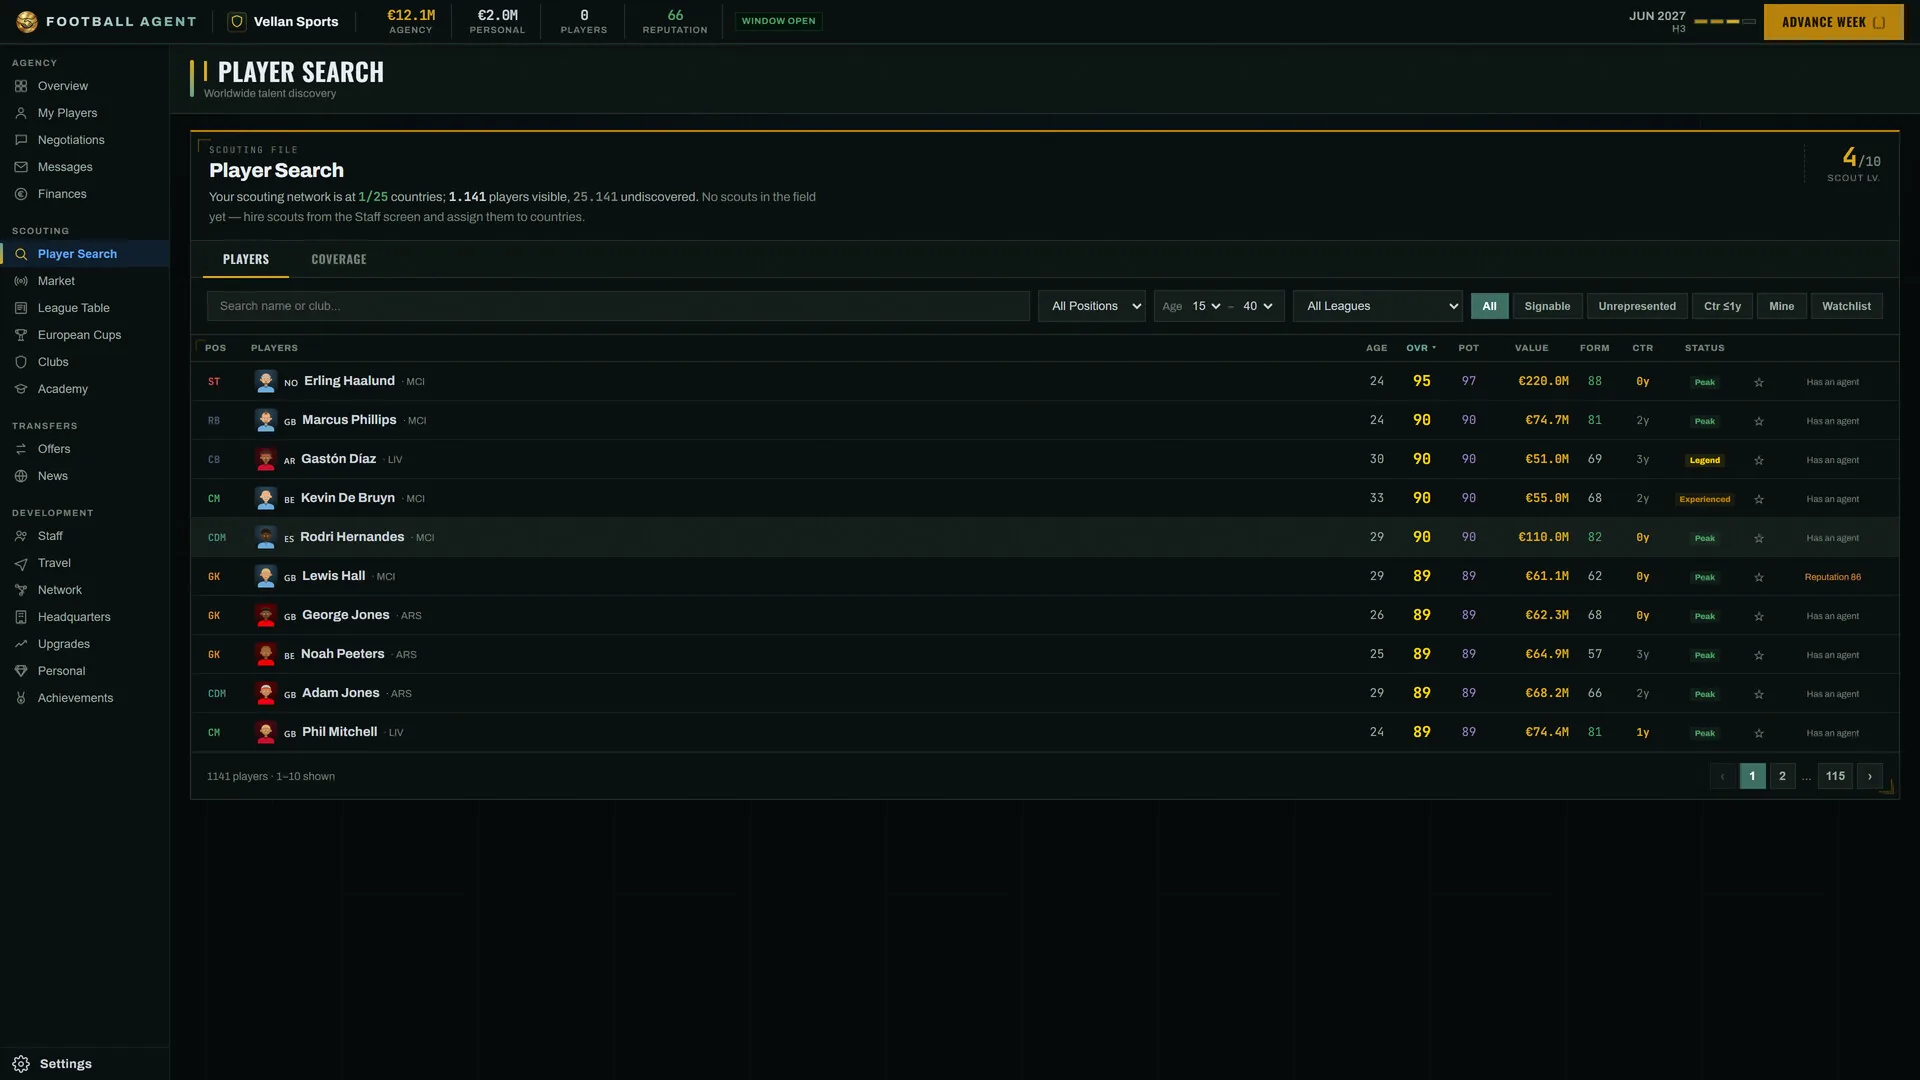This screenshot has height=1080, width=1920.
Task: Click the Finances coin icon
Action: 21,194
